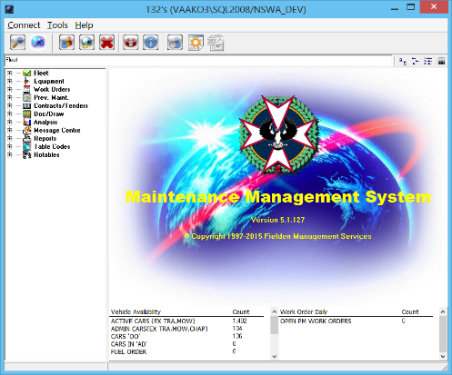
Task: Click the Vehicle Availability list down arrow
Action: tap(274, 356)
